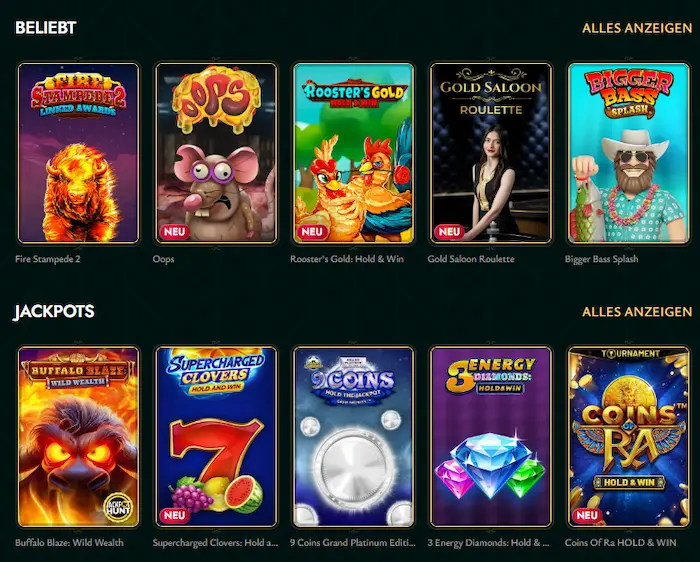
Task: Click the Bigger Bass Splash title text
Action: (601, 259)
